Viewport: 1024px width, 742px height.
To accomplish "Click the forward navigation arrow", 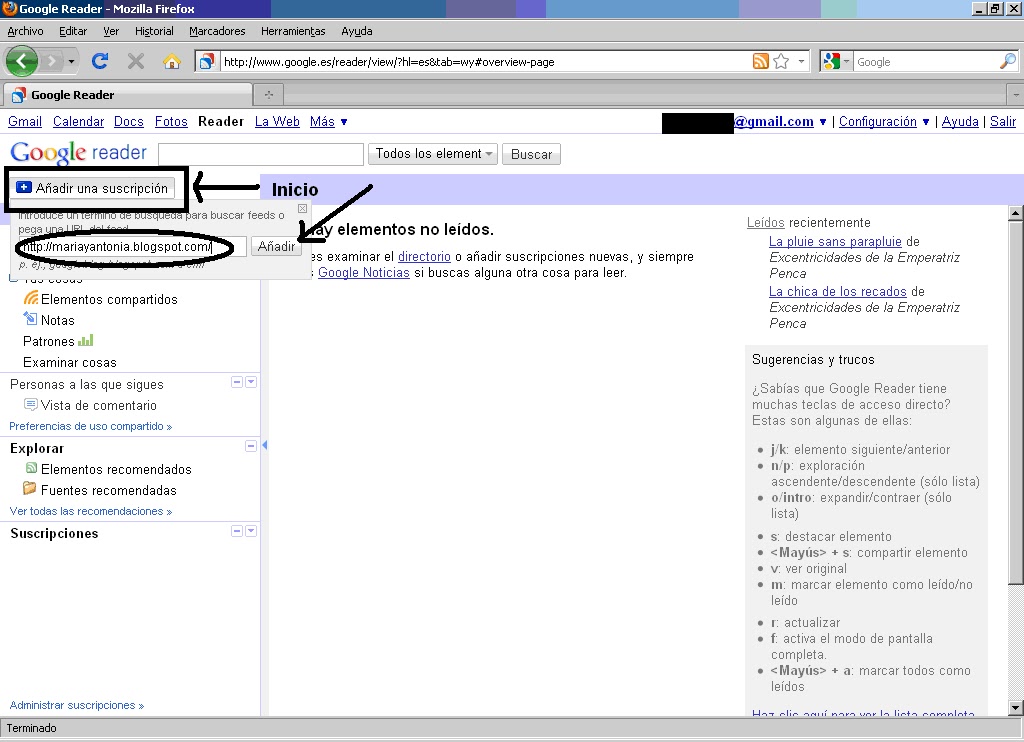I will pos(52,61).
